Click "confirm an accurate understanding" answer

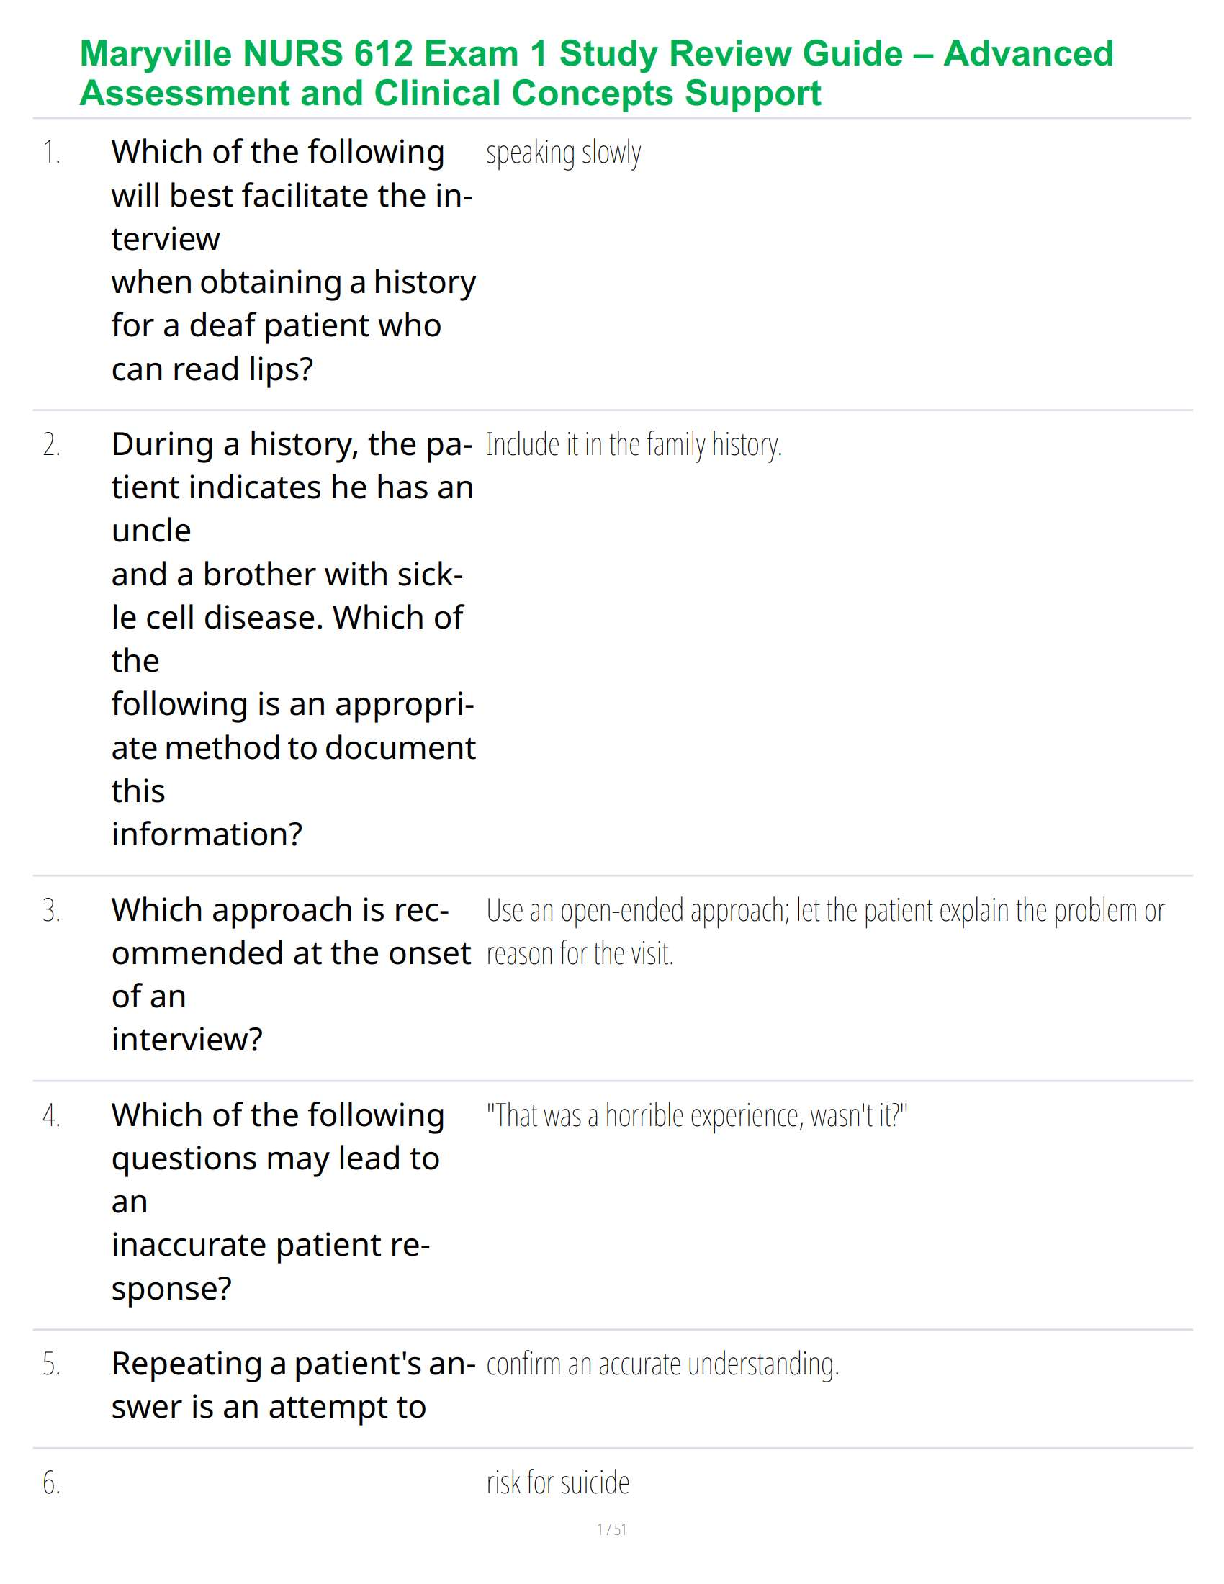tap(662, 1365)
